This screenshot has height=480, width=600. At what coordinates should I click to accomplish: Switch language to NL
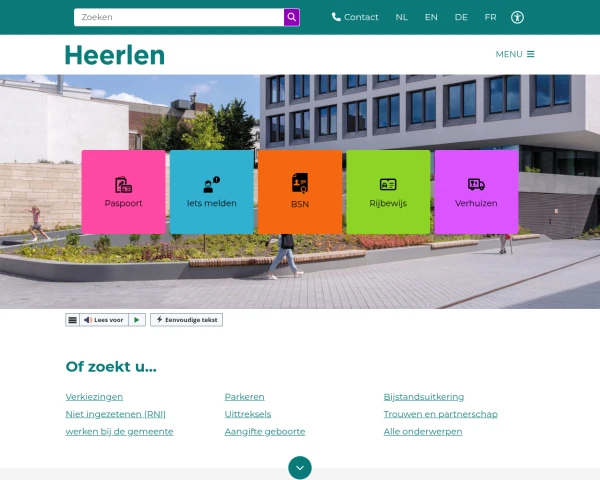click(401, 17)
